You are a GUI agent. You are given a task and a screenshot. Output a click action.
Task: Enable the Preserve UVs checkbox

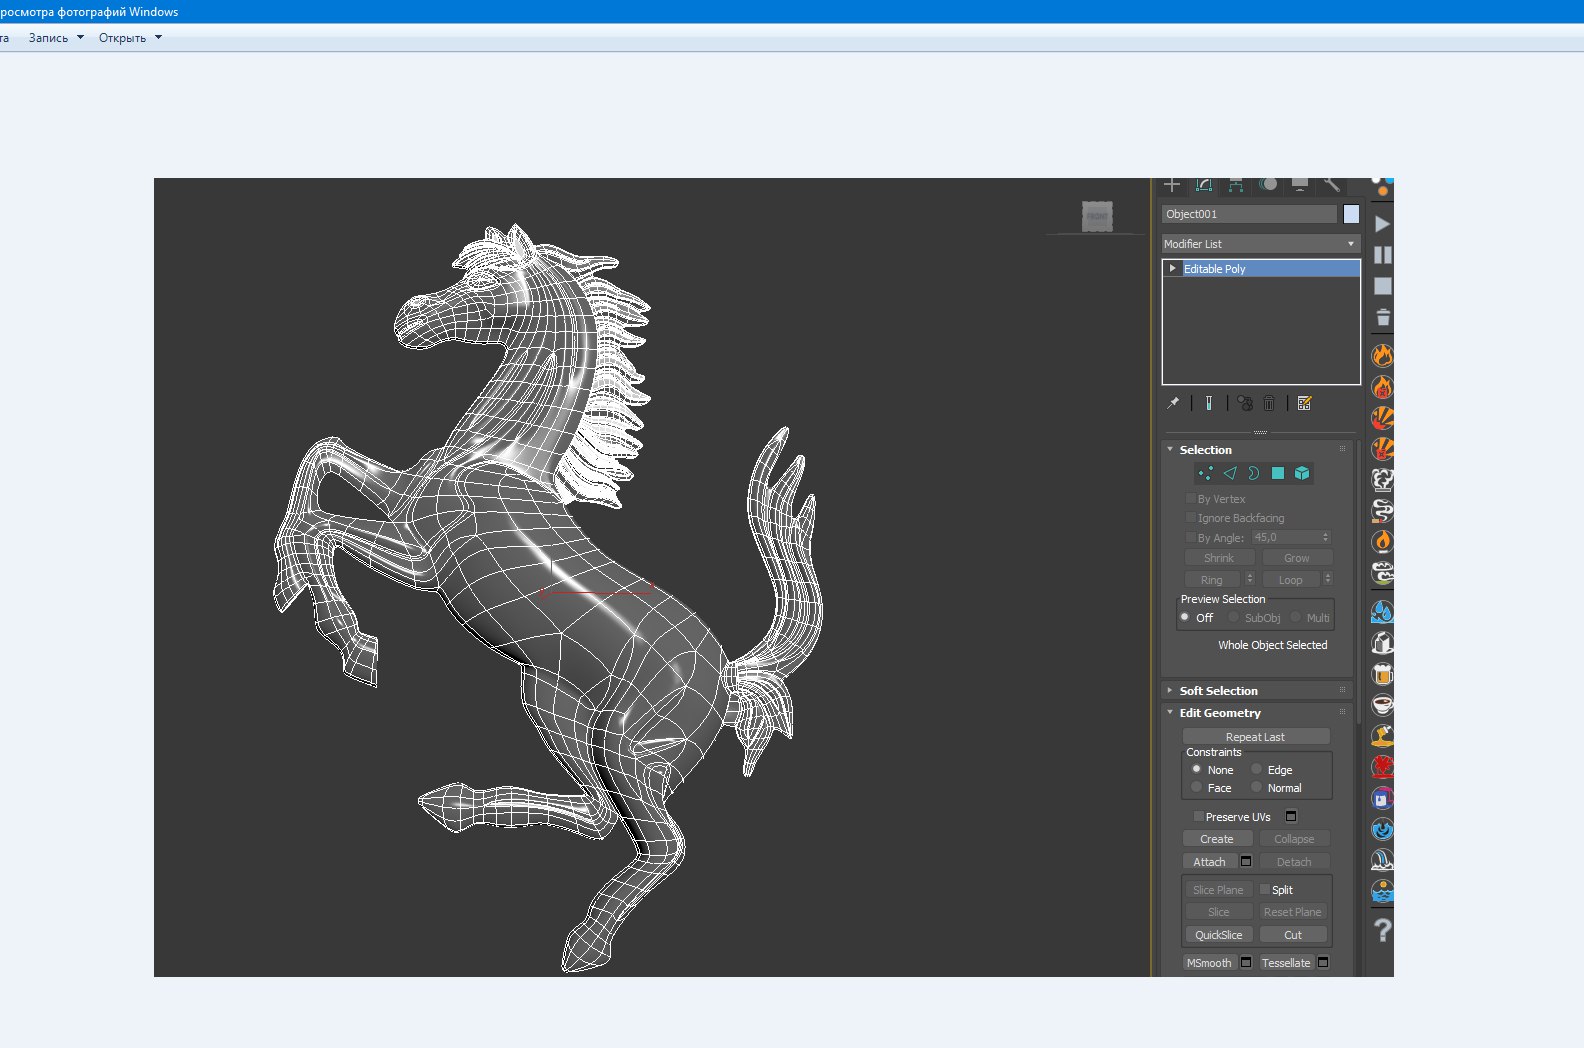1198,816
